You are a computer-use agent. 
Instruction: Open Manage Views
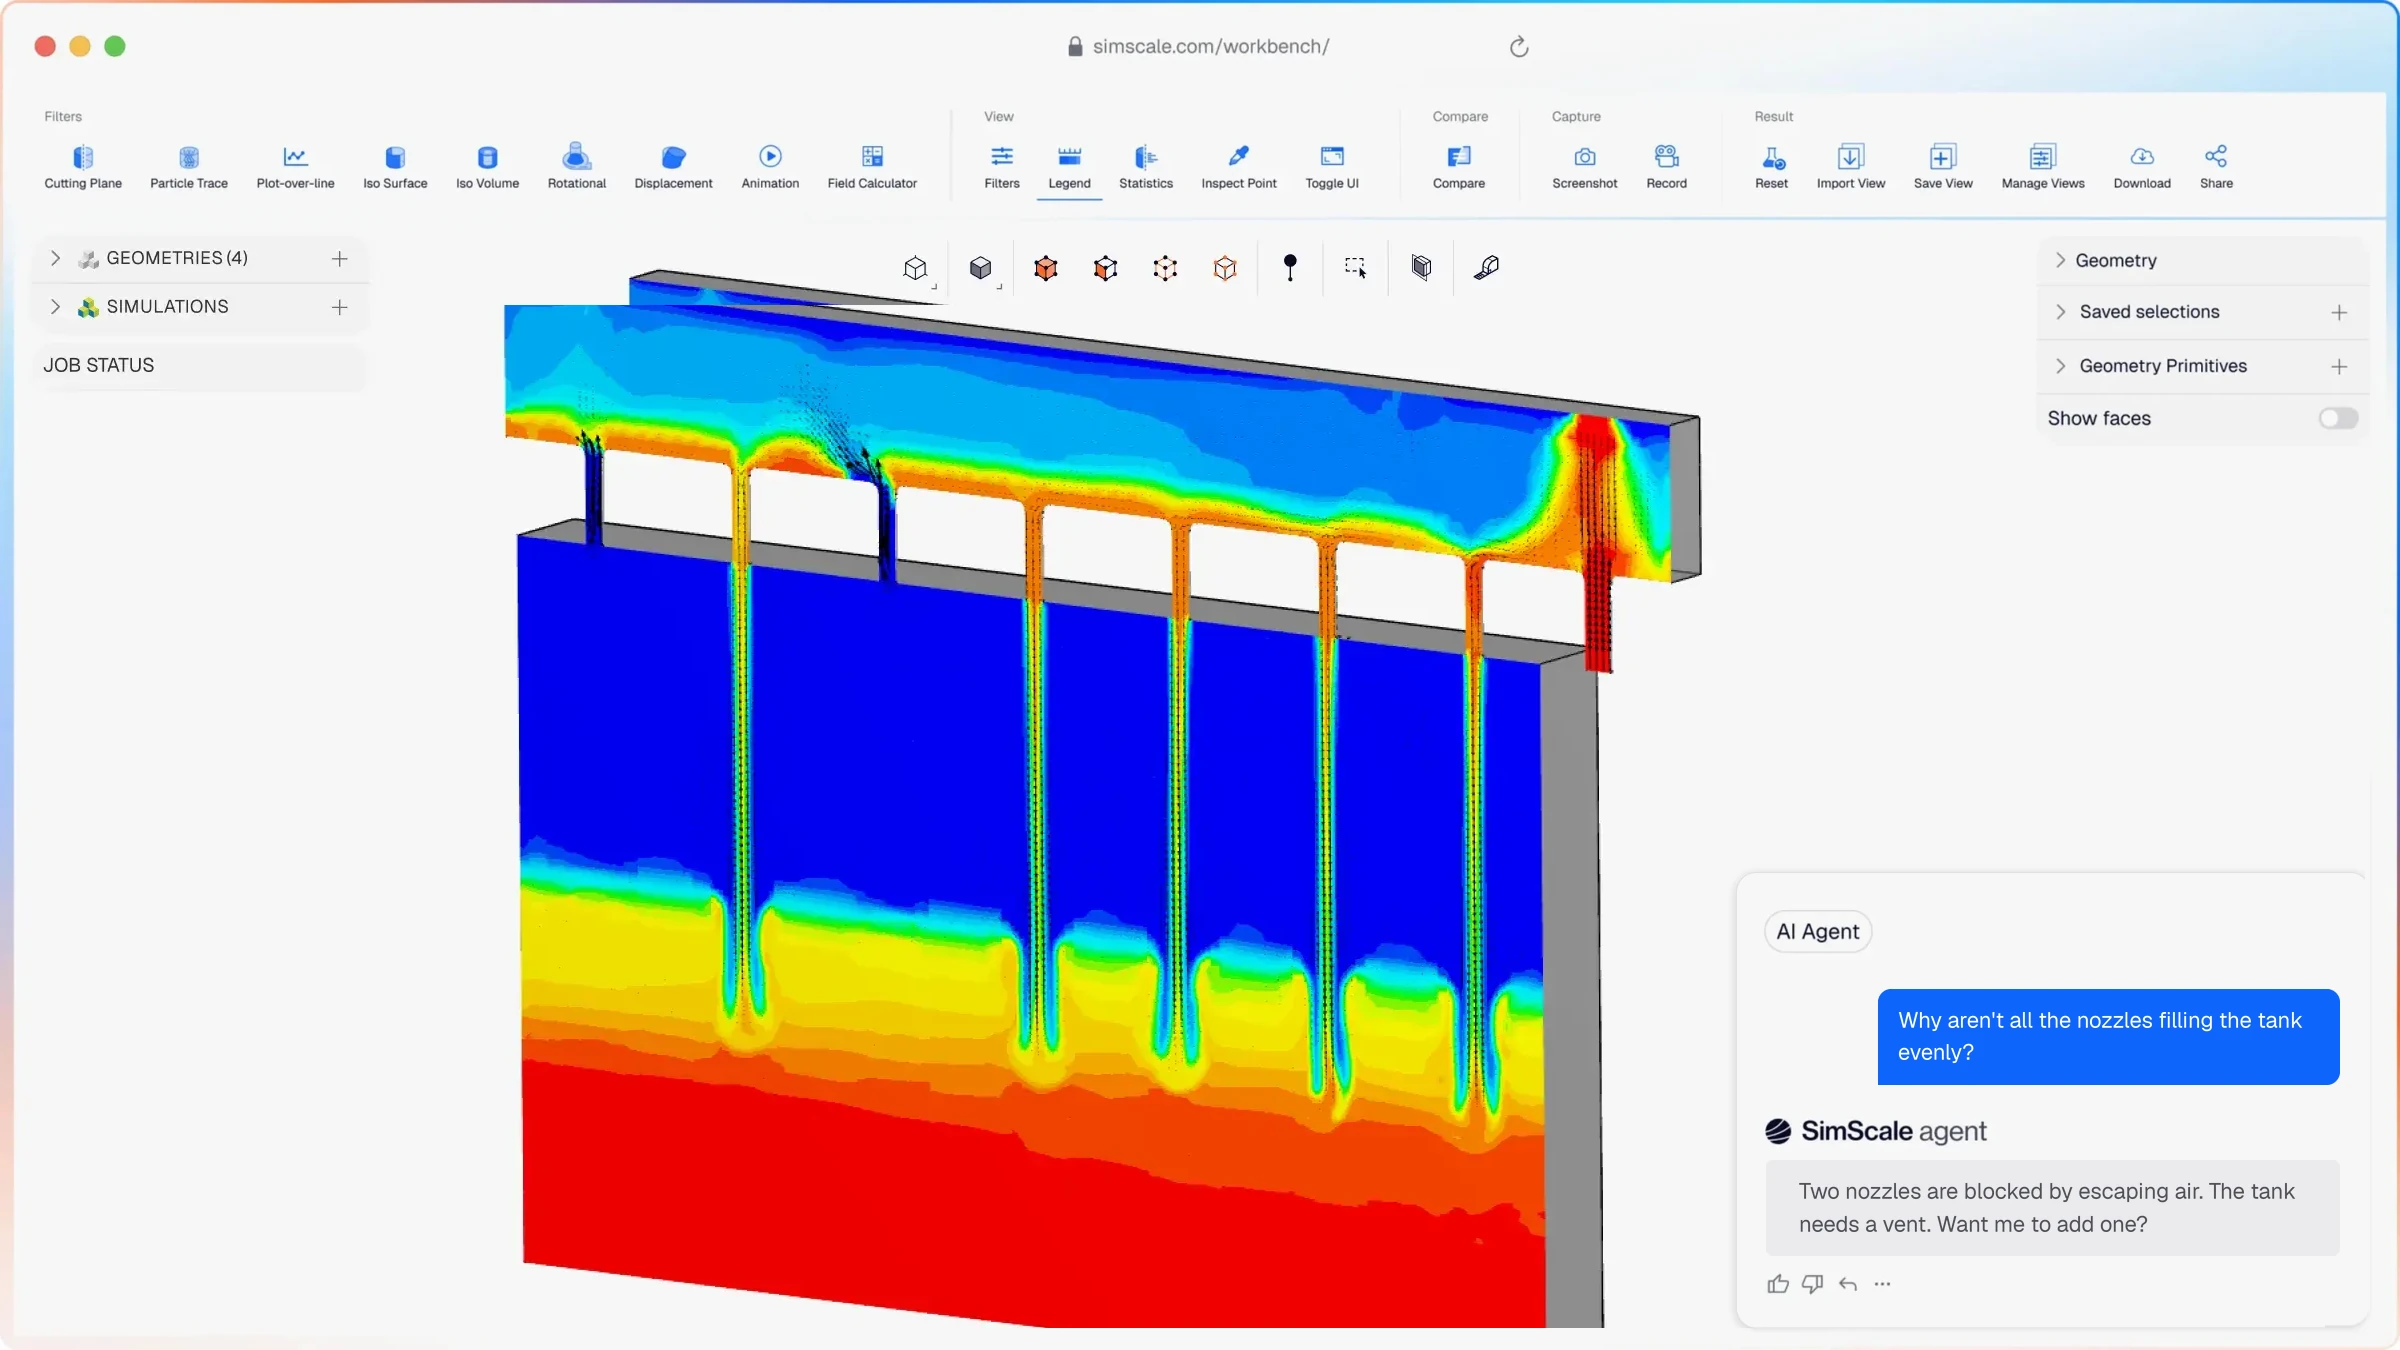coord(2043,167)
